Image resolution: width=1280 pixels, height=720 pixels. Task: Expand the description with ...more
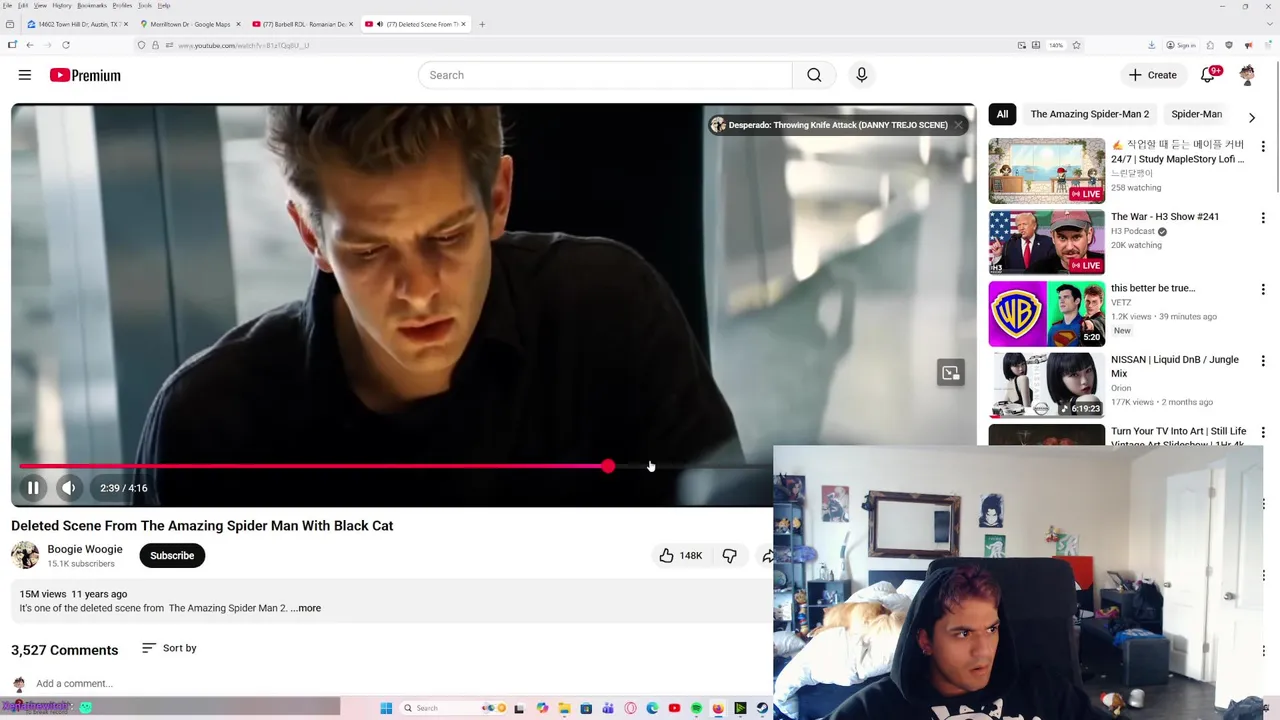coord(306,608)
